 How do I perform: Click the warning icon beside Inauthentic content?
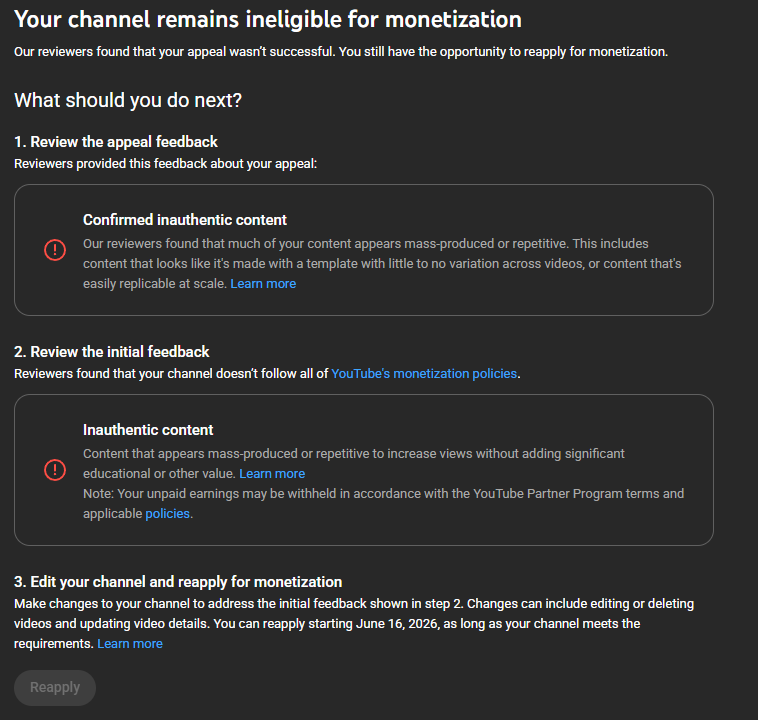coord(55,470)
